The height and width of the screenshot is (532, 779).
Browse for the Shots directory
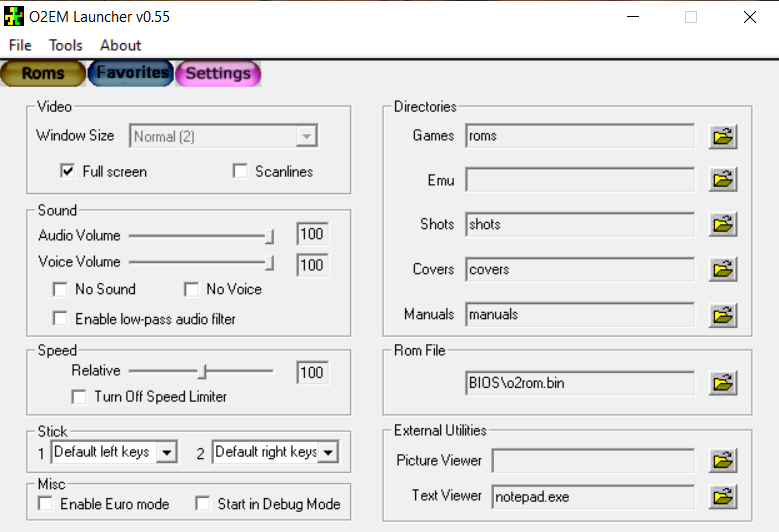tap(722, 225)
